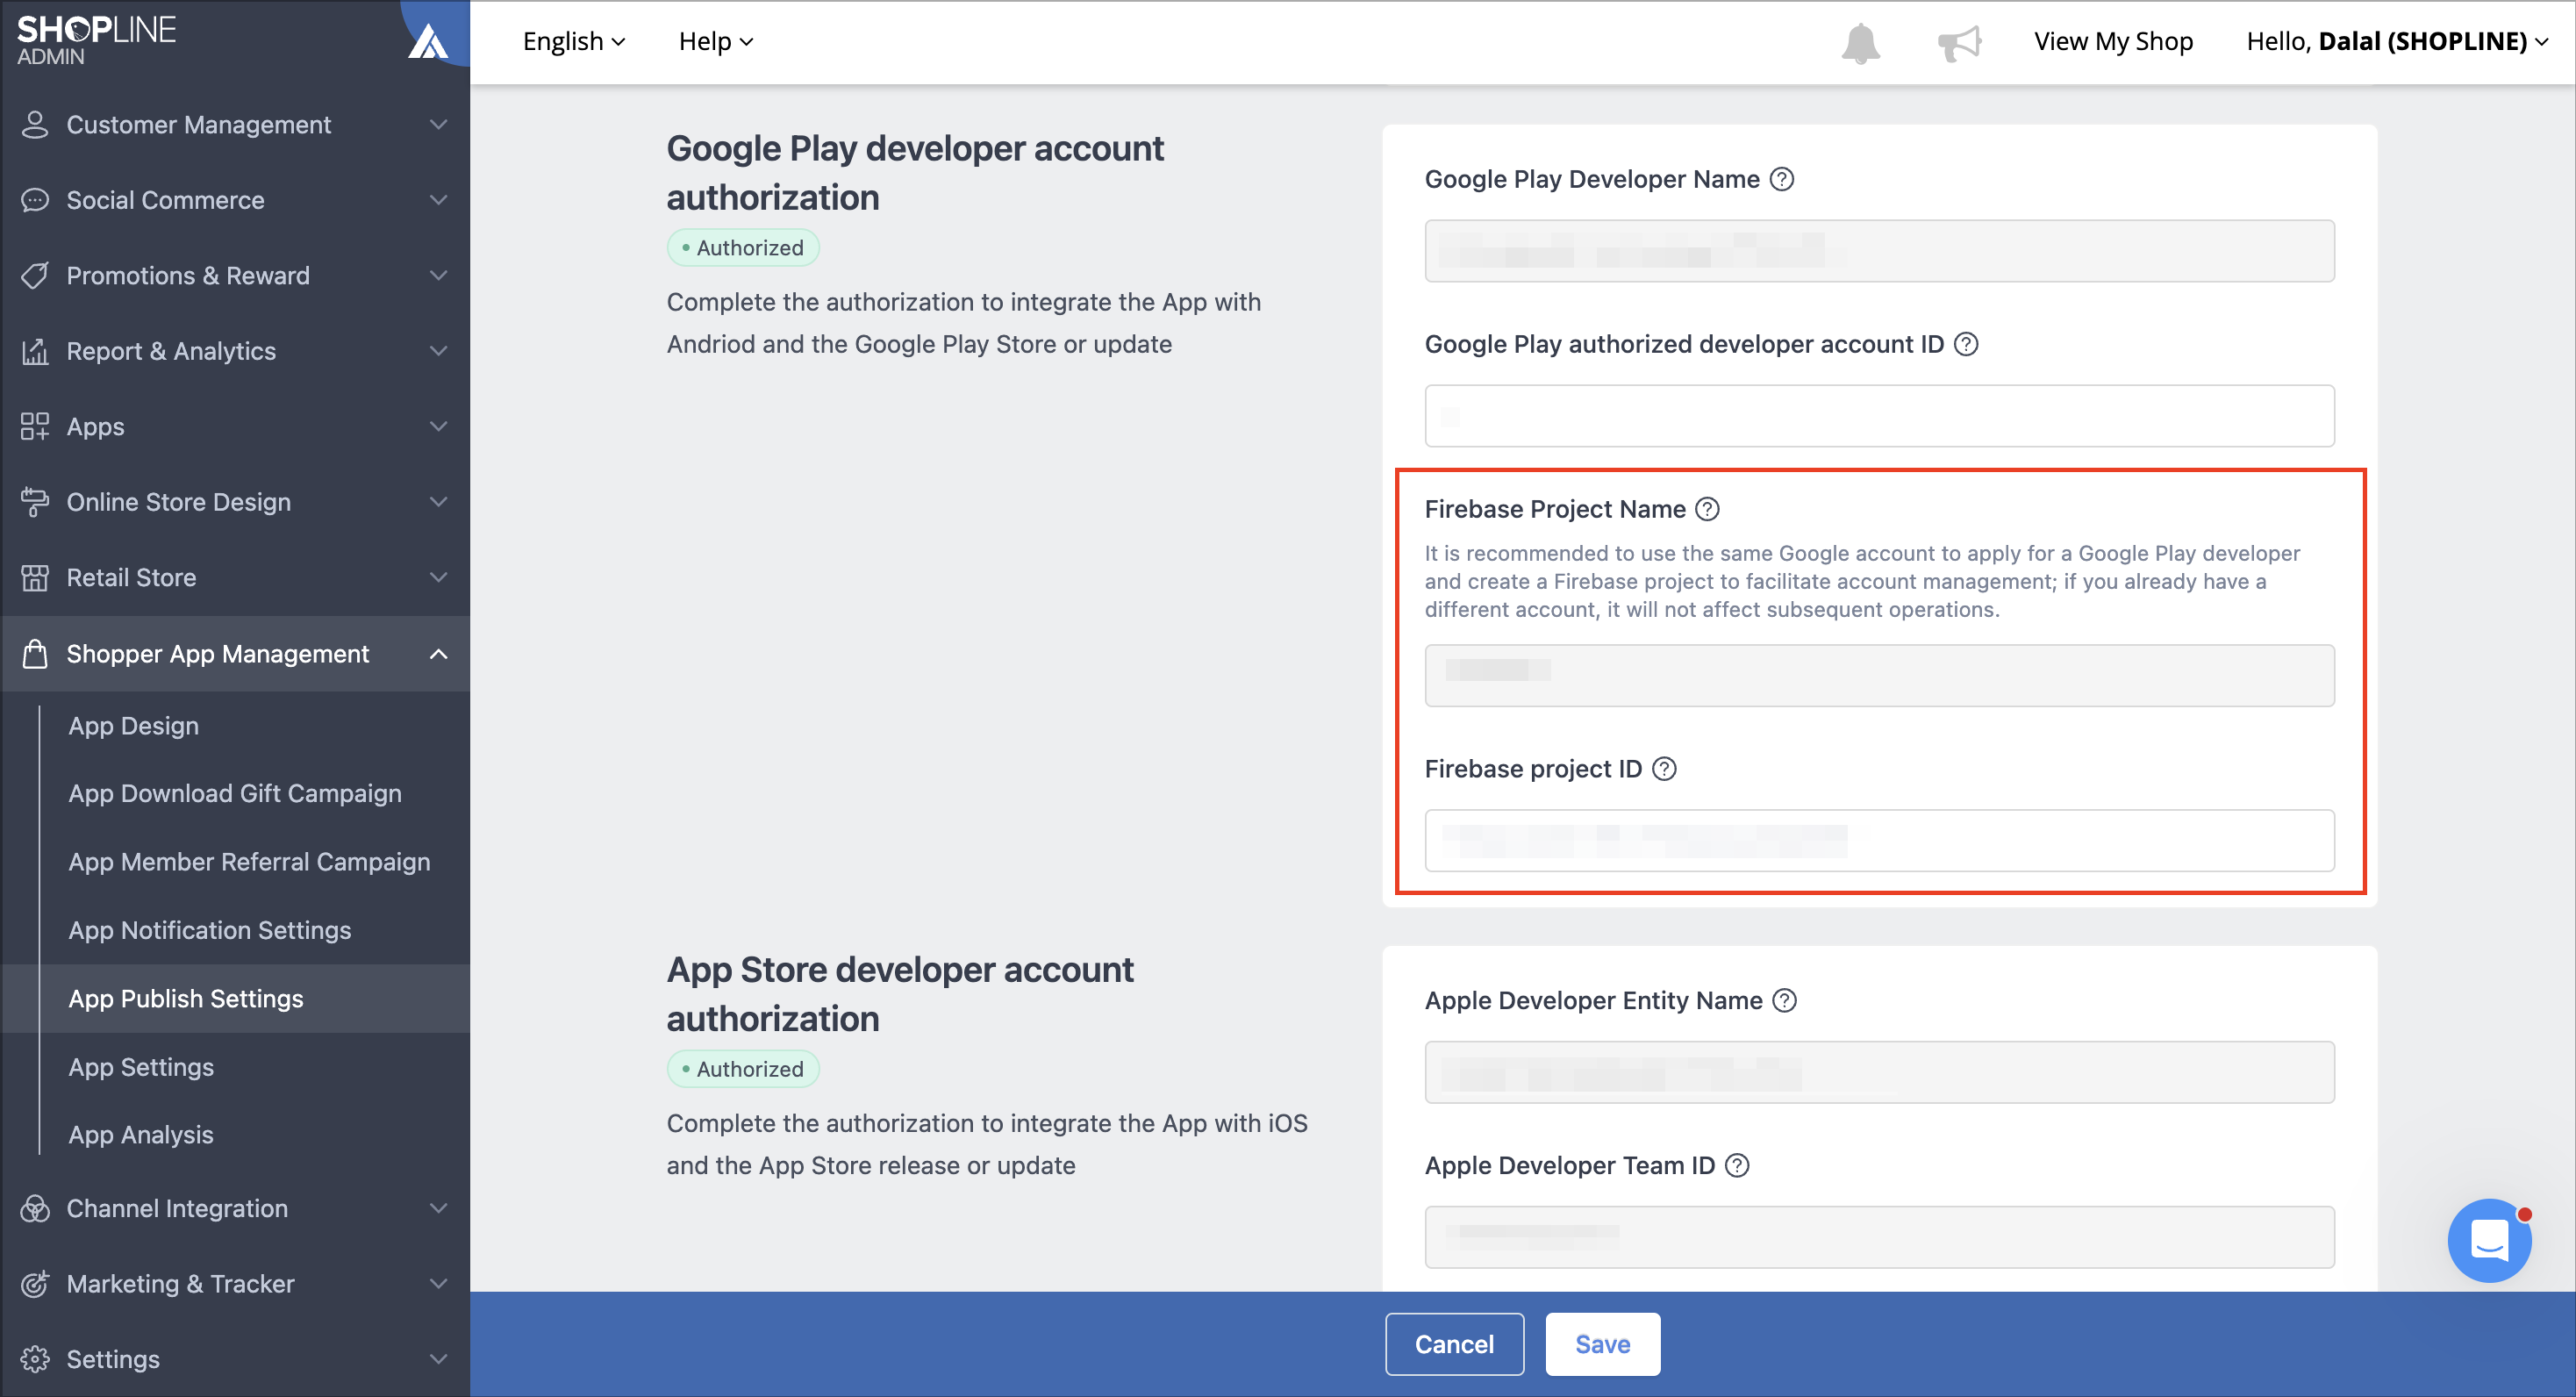Viewport: 2576px width, 1397px height.
Task: Expand Marketing & Tracker chevron
Action: pyautogui.click(x=438, y=1283)
